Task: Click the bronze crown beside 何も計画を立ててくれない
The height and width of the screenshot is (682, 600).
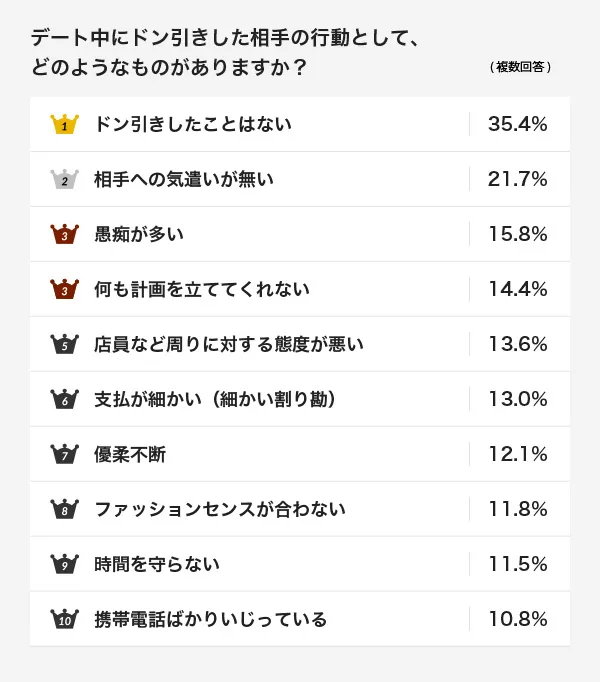Action: (x=64, y=290)
